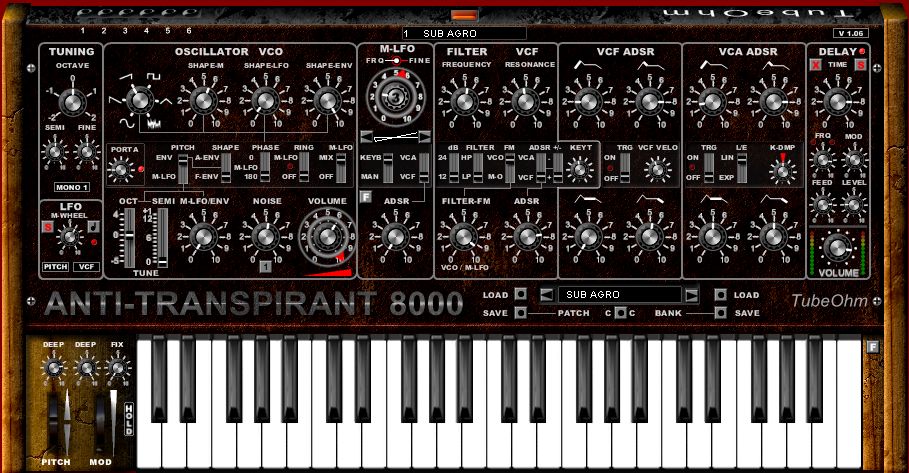Image resolution: width=909 pixels, height=473 pixels.
Task: Click the bank SAVE square button
Action: (720, 313)
